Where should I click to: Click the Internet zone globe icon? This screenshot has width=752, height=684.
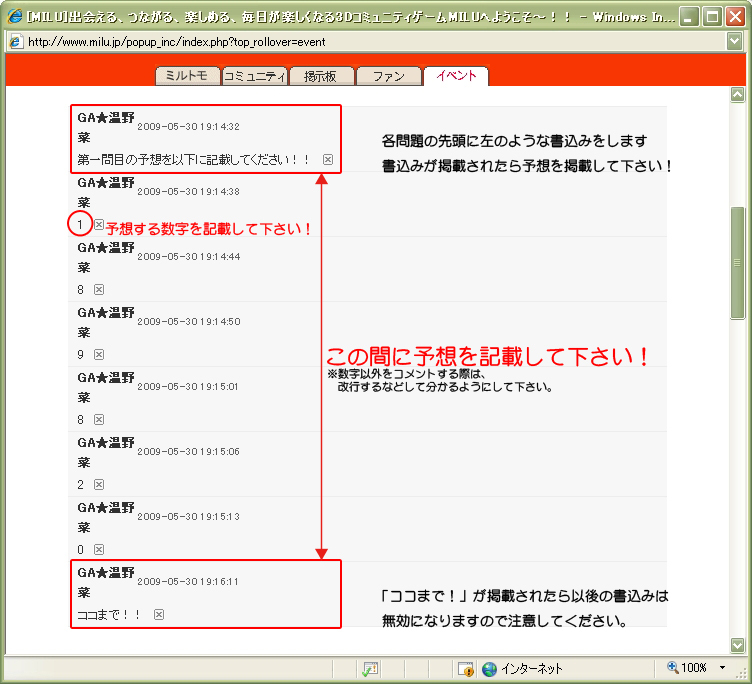coord(490,668)
